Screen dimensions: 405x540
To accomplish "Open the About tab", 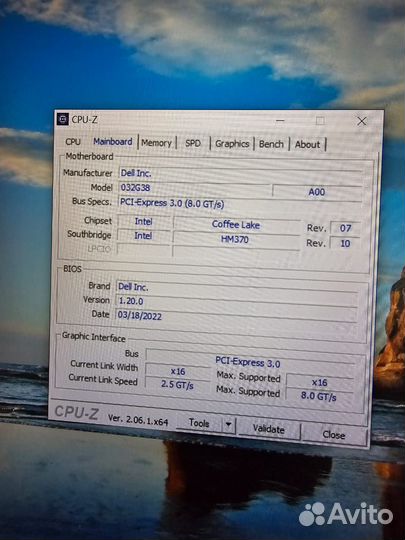I will pos(308,144).
